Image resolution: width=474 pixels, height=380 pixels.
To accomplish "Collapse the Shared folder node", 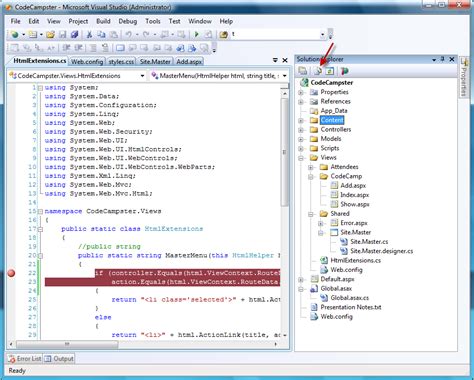I will 311,214.
